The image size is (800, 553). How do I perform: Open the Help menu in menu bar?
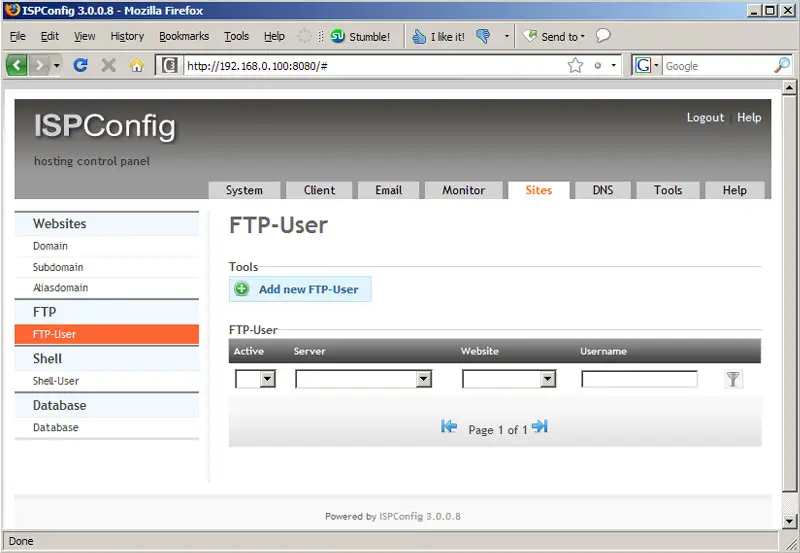274,36
